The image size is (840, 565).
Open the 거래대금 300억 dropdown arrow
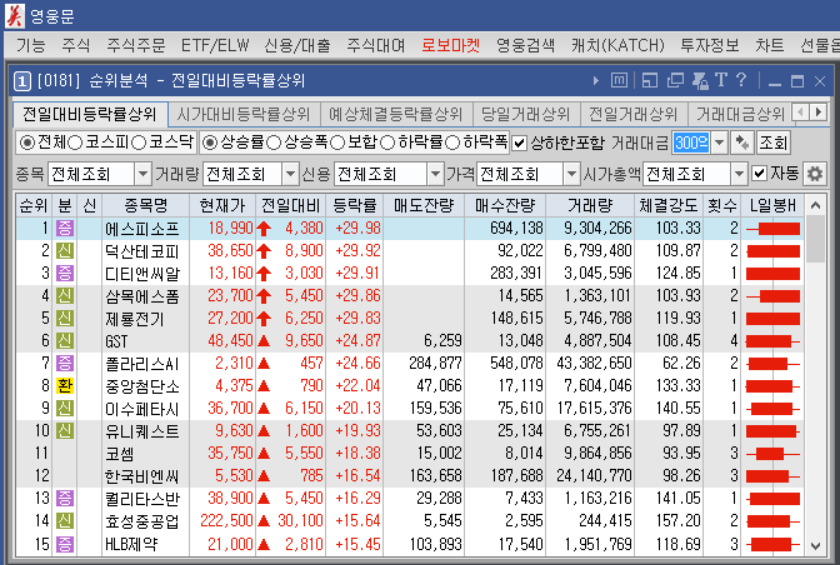[719, 142]
